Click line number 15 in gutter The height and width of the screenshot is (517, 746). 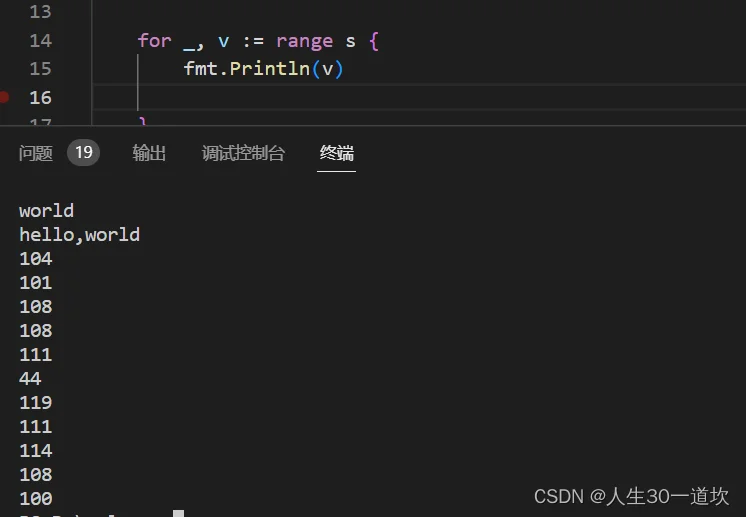(40, 69)
